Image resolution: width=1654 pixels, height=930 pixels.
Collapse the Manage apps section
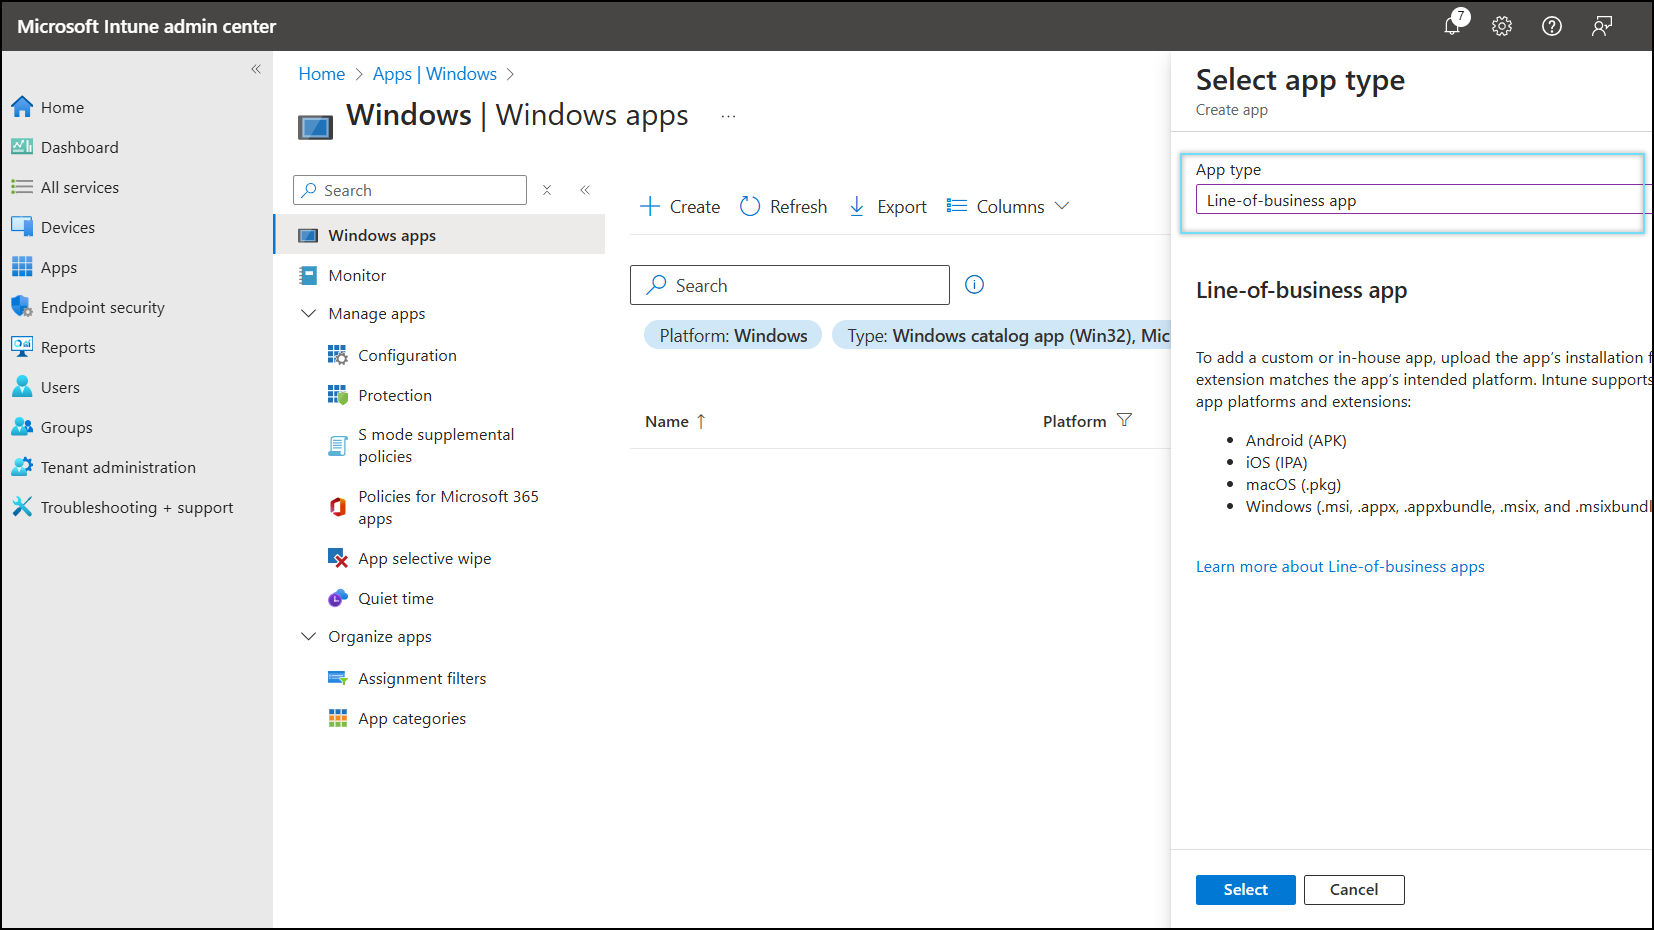click(x=308, y=314)
